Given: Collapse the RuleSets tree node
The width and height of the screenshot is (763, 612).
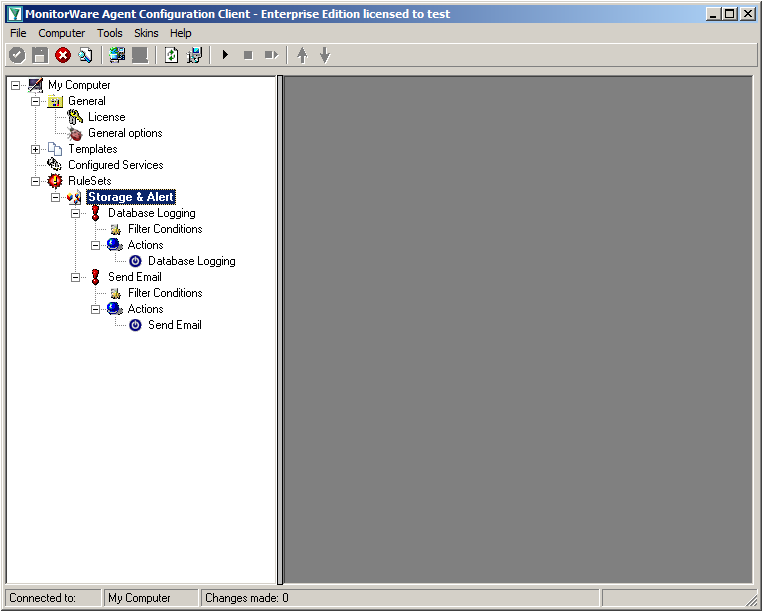Looking at the screenshot, I should point(36,181).
